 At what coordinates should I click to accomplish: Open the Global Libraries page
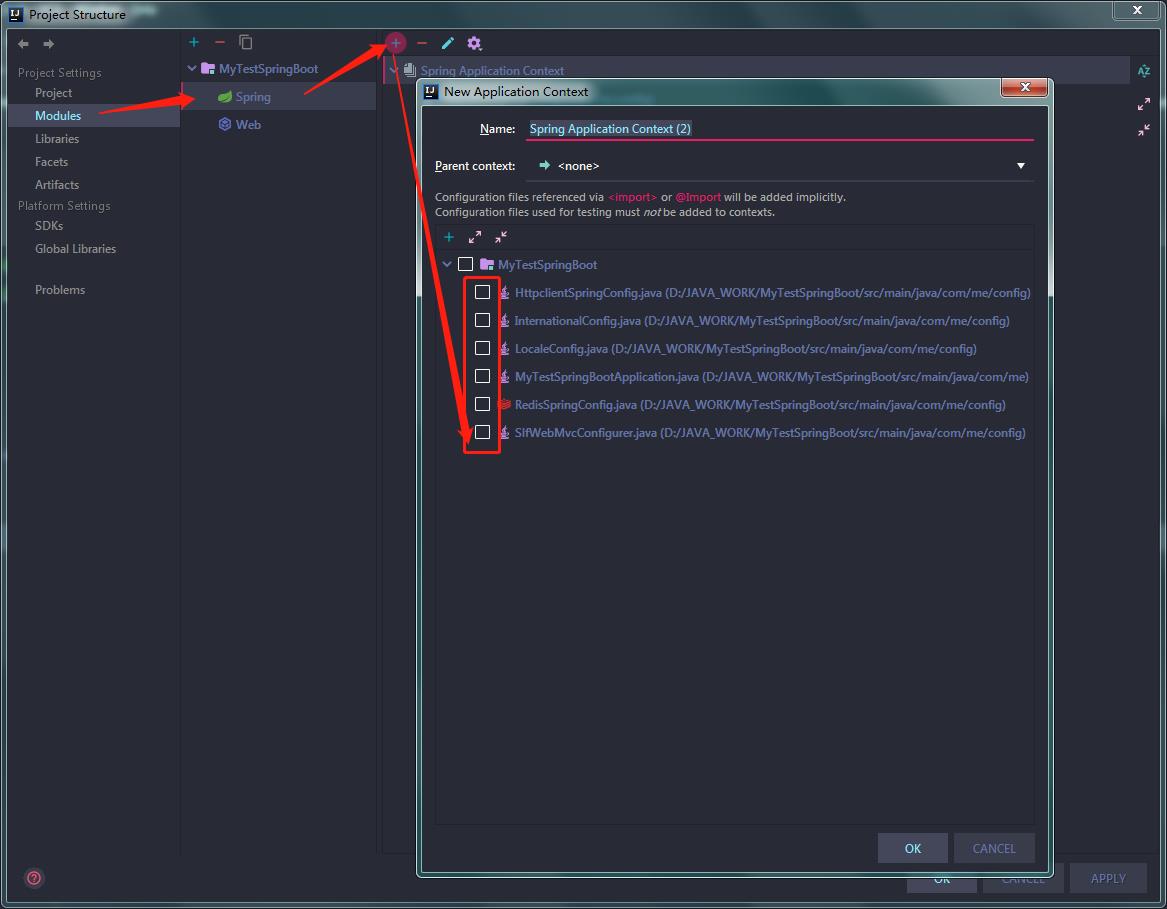point(75,249)
